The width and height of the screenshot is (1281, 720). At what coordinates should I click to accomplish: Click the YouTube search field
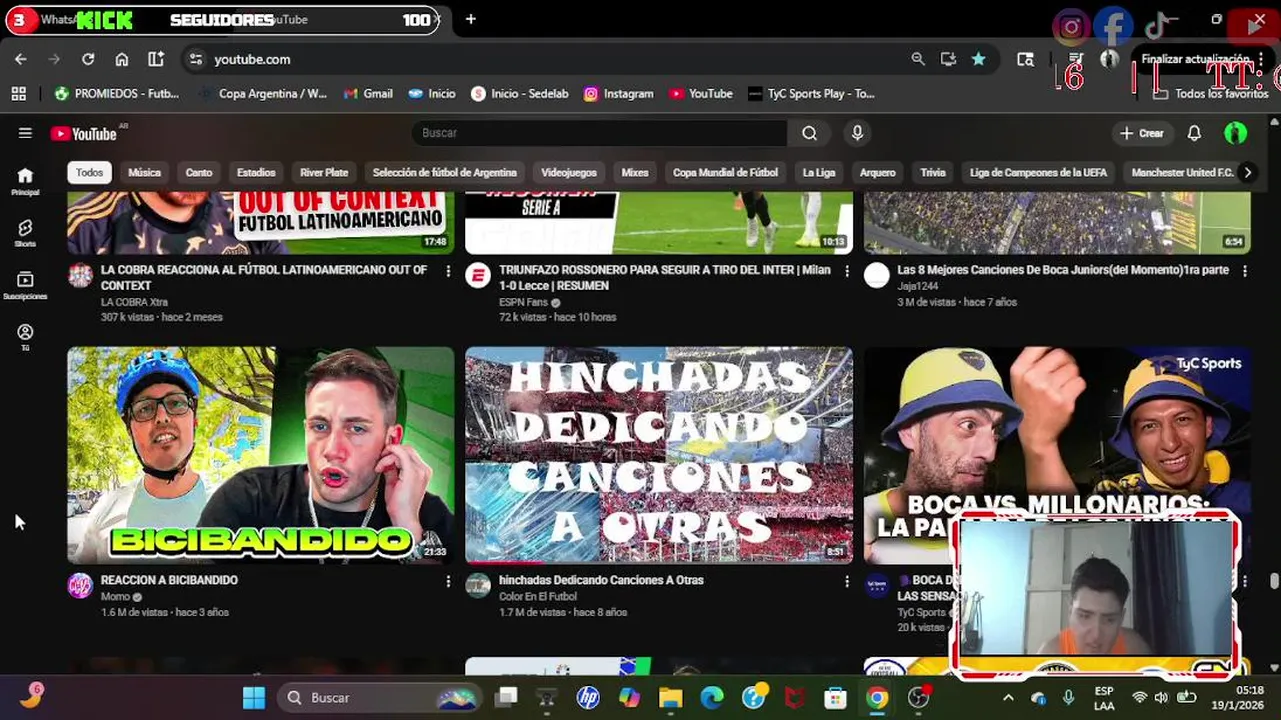click(600, 133)
